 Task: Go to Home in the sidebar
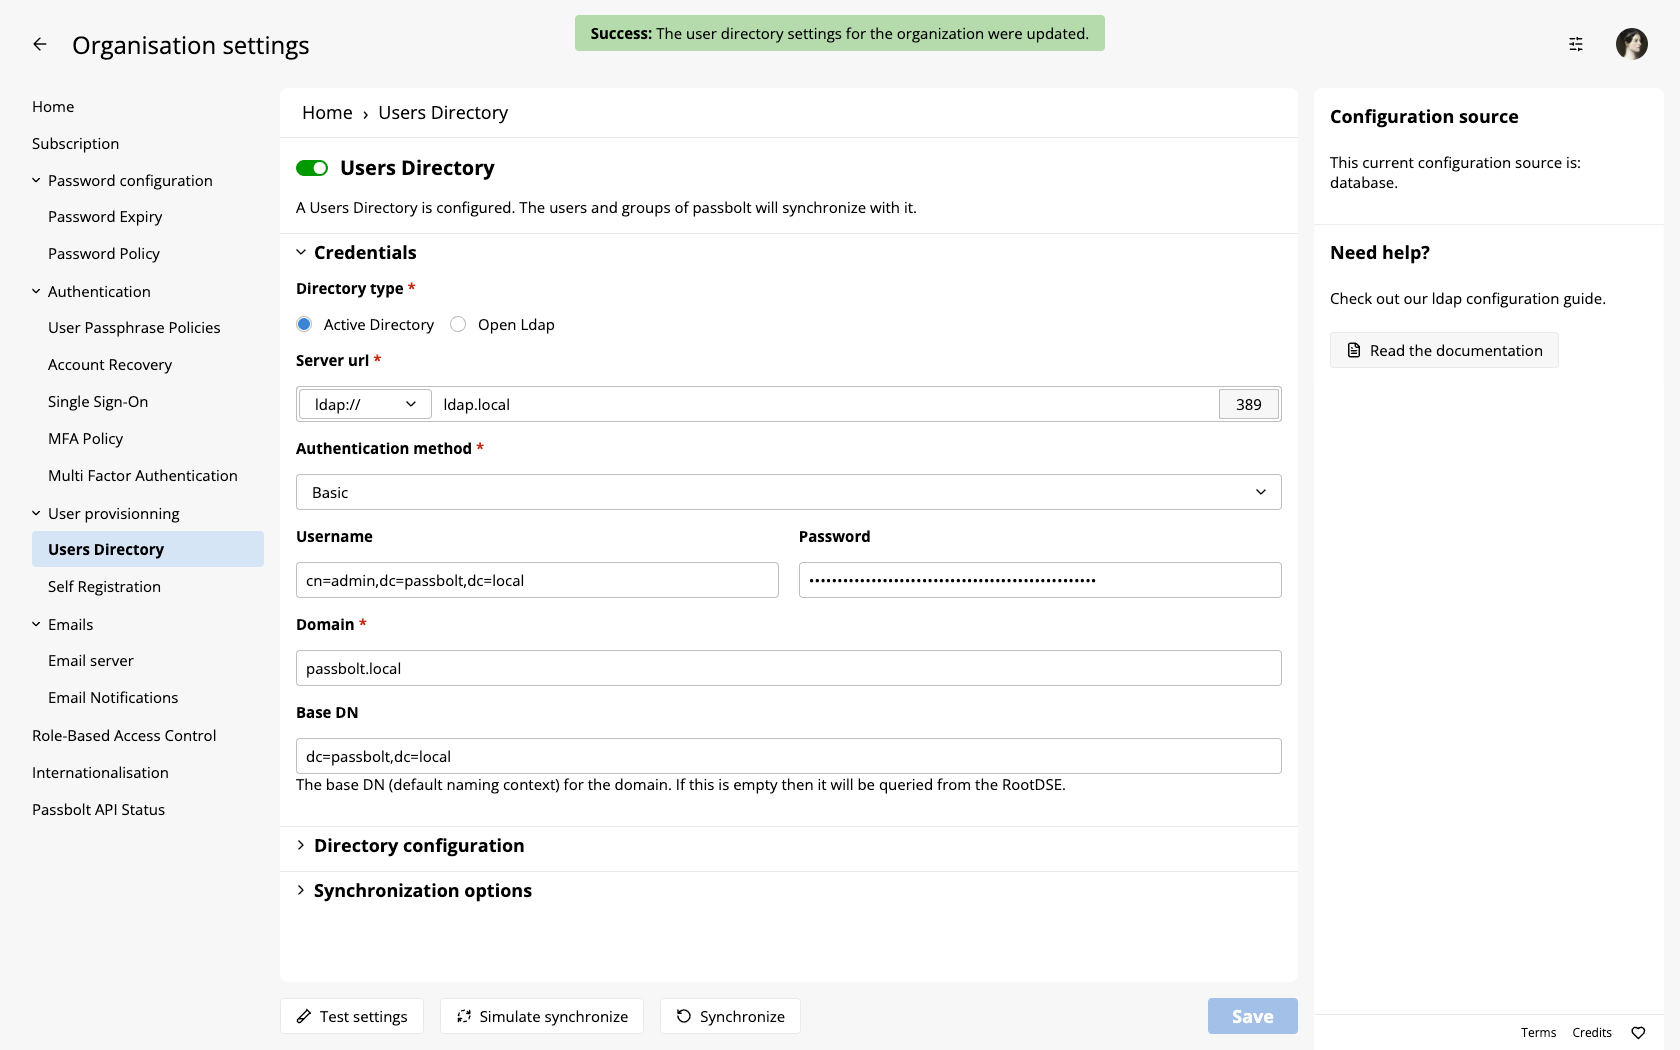[53, 107]
